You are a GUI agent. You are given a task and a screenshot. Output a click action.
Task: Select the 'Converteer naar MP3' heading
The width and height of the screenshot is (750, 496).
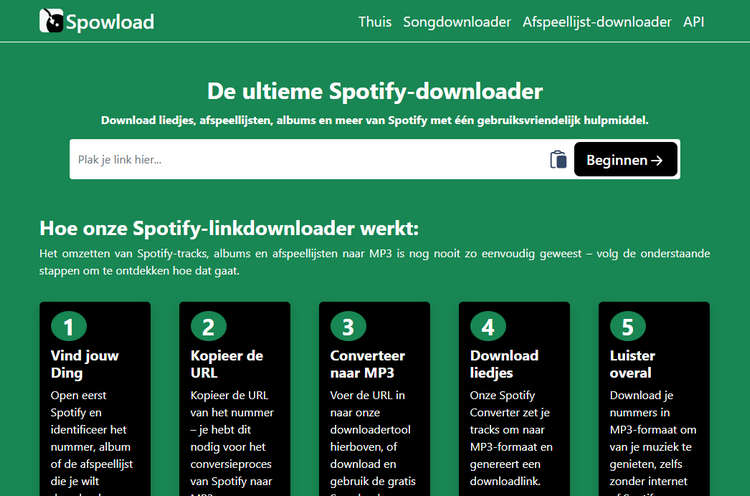367,364
